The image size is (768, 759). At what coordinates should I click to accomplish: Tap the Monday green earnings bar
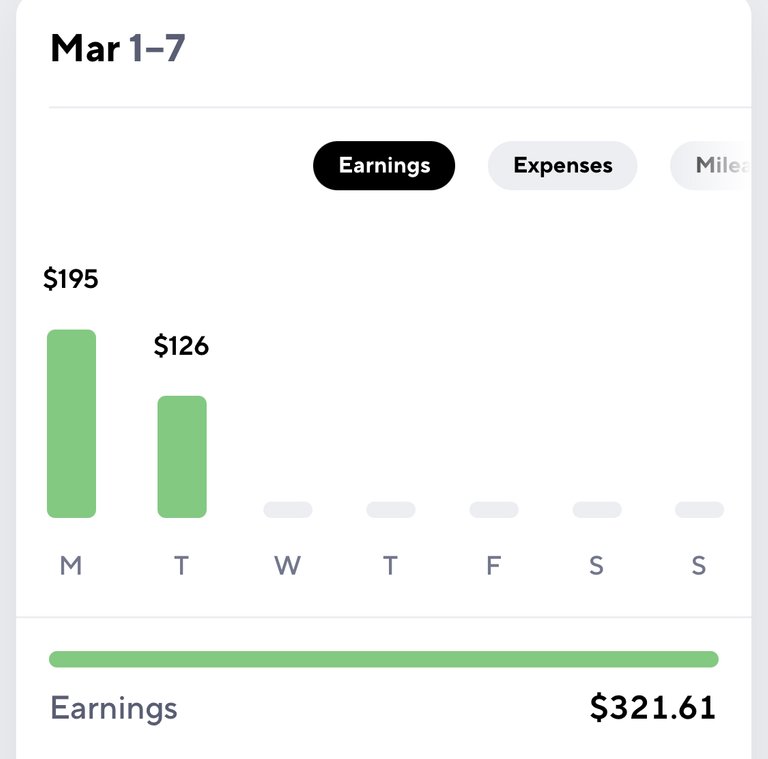tap(72, 424)
